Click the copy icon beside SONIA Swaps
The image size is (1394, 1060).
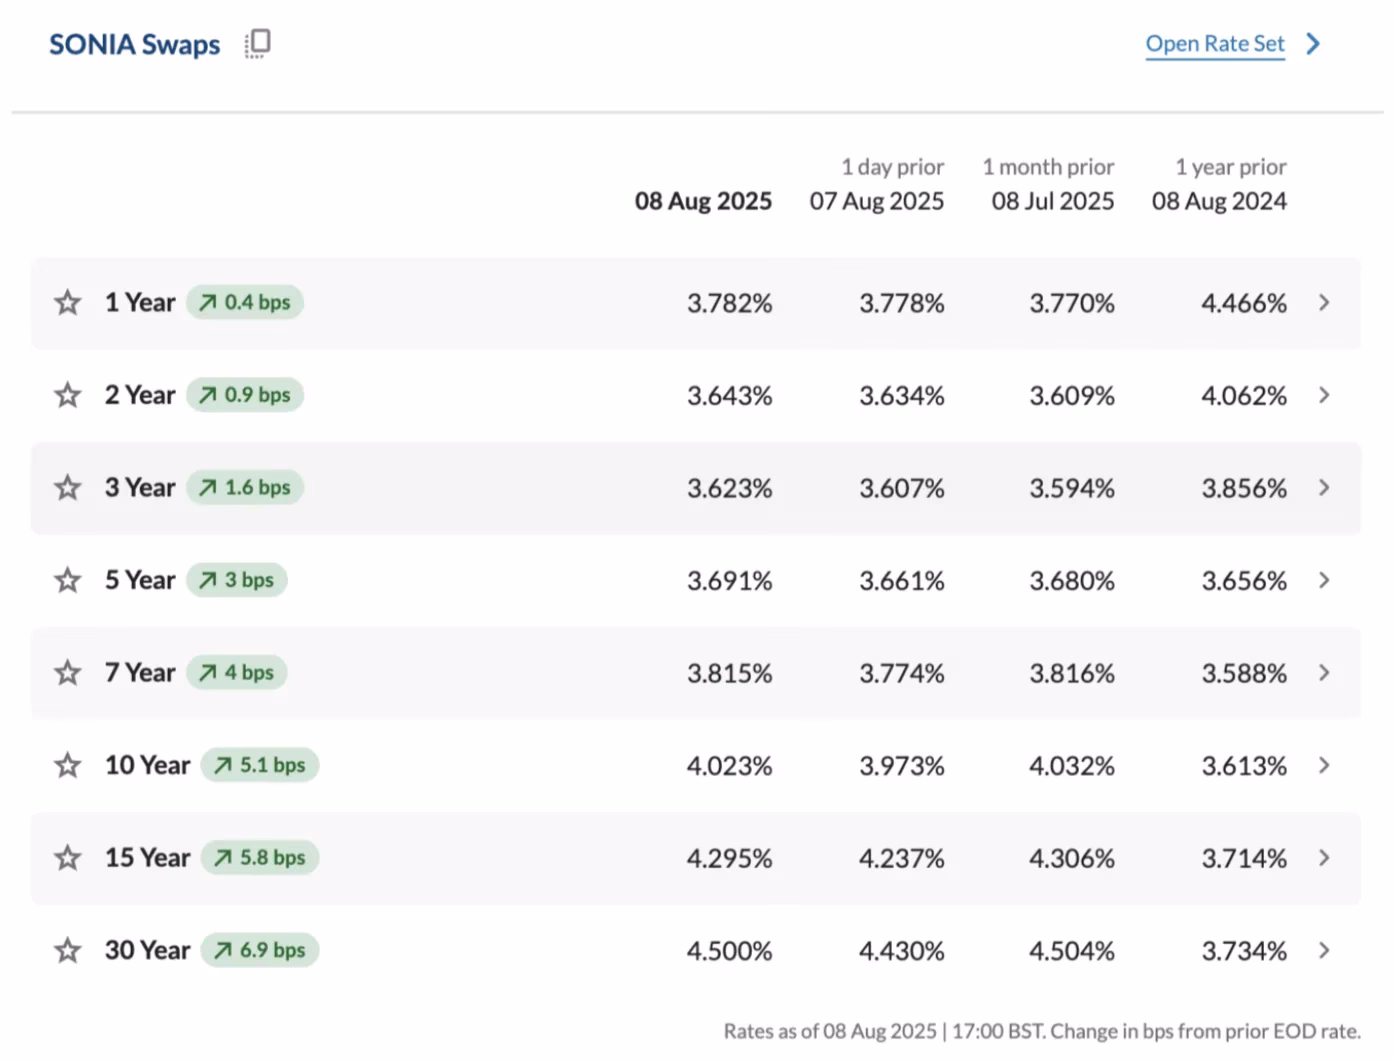pos(258,43)
